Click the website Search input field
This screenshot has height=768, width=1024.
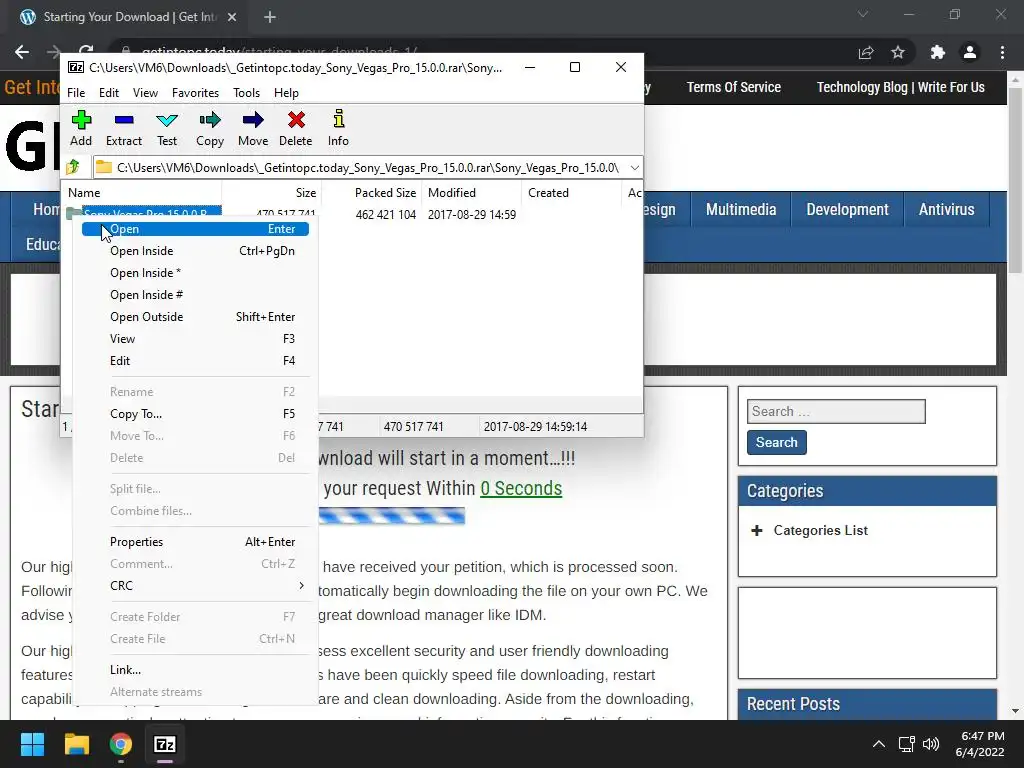pyautogui.click(x=836, y=411)
